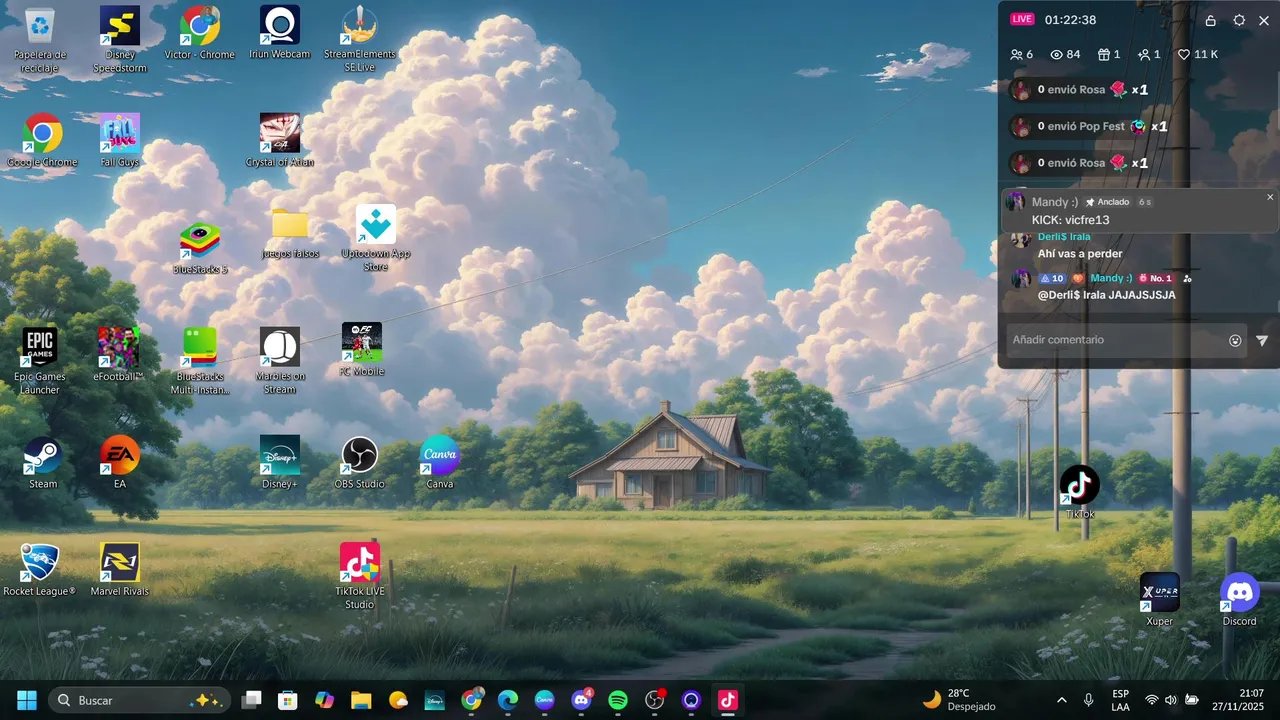1280x720 pixels.
Task: Launch OBS Studio desktop shortcut
Action: click(360, 462)
